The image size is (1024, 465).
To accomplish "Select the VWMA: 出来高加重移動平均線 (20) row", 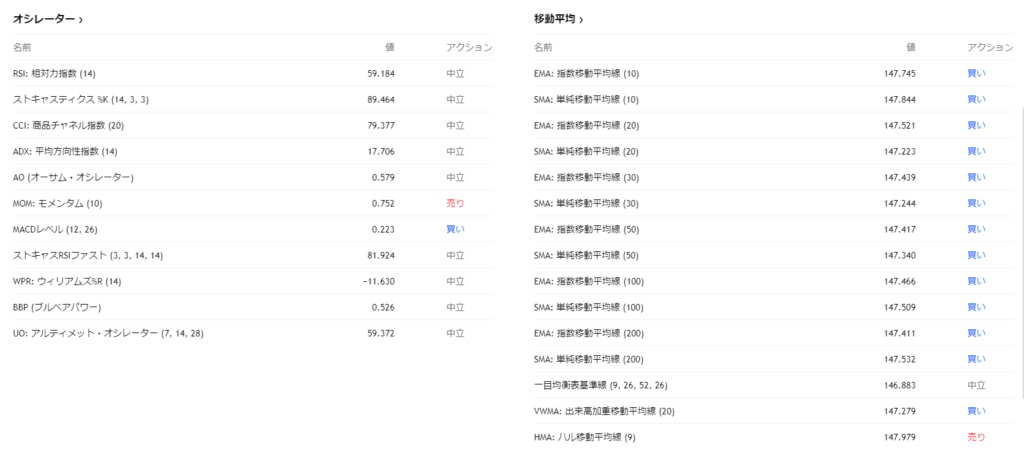I will point(605,411).
